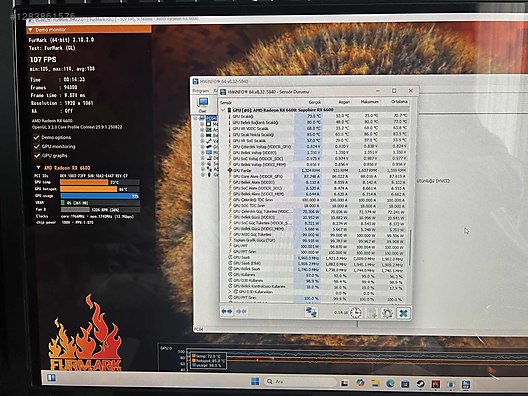
Task: Click the GPU temp orange bar in FurMark
Action: click(84, 182)
